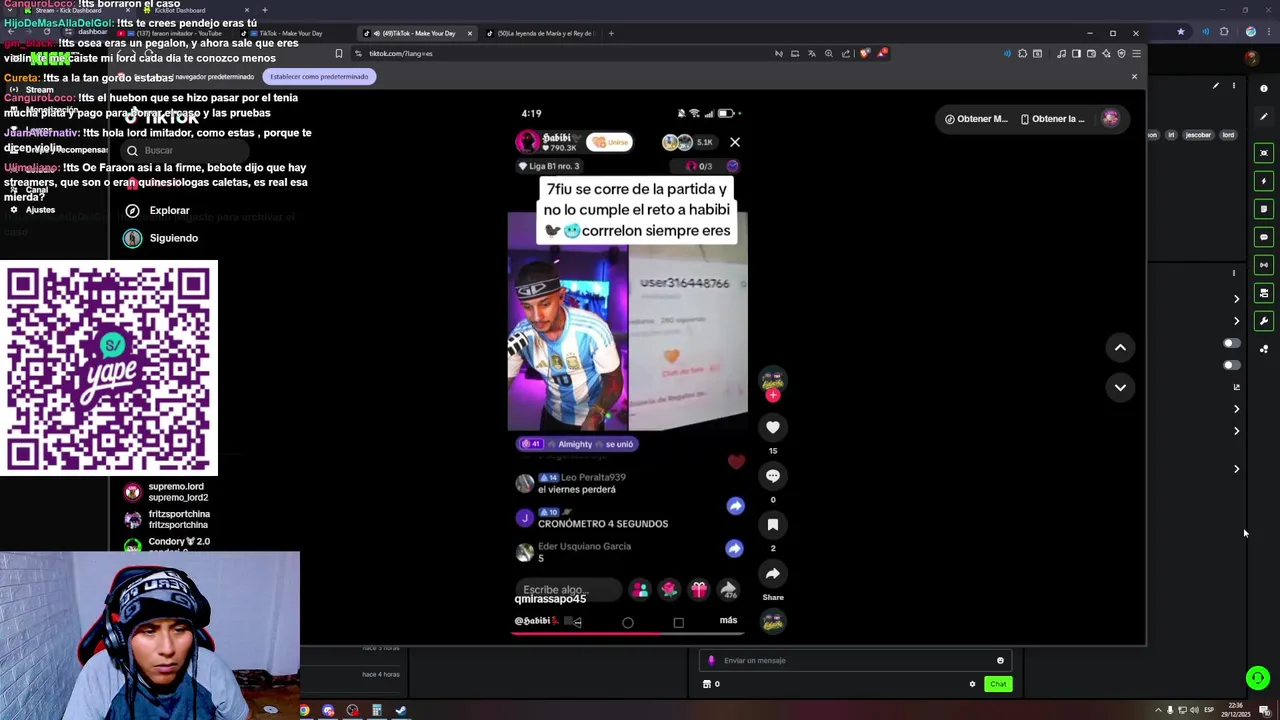Open a new browser tab with the plus button
Screen dimensions: 1280x720
tap(612, 33)
